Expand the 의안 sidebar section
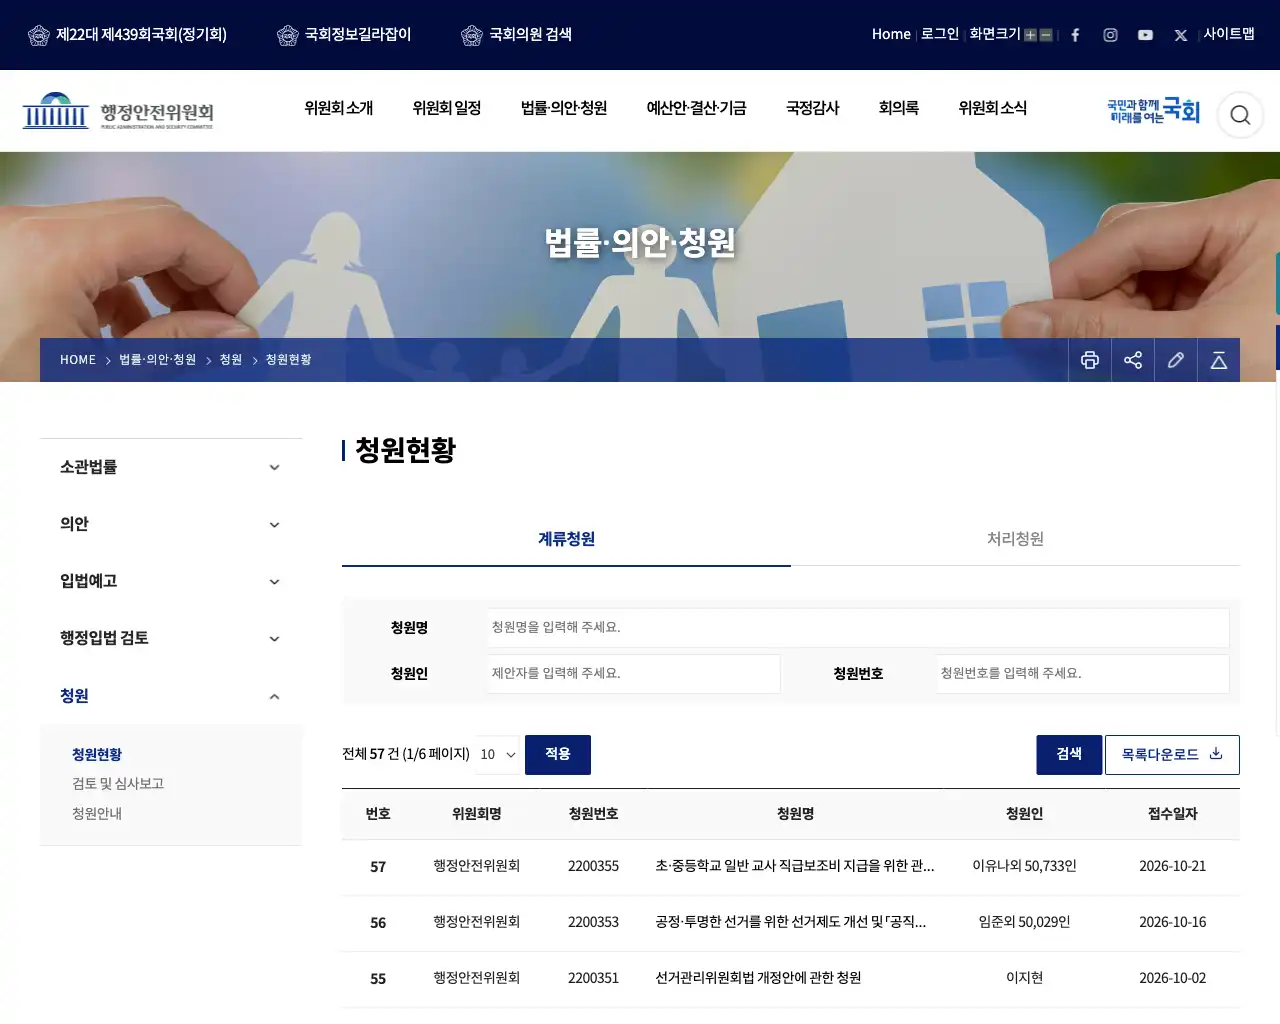 click(171, 524)
